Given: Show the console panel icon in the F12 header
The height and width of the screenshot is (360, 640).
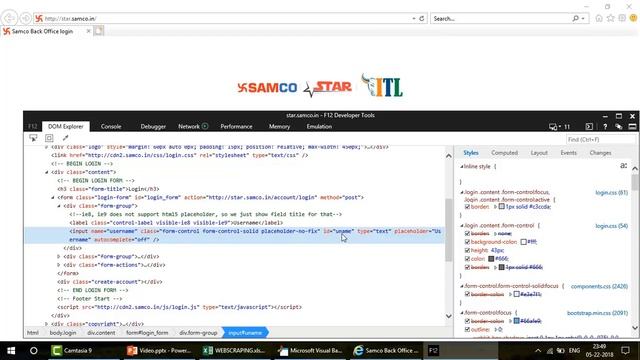Looking at the screenshot, I should (589, 127).
